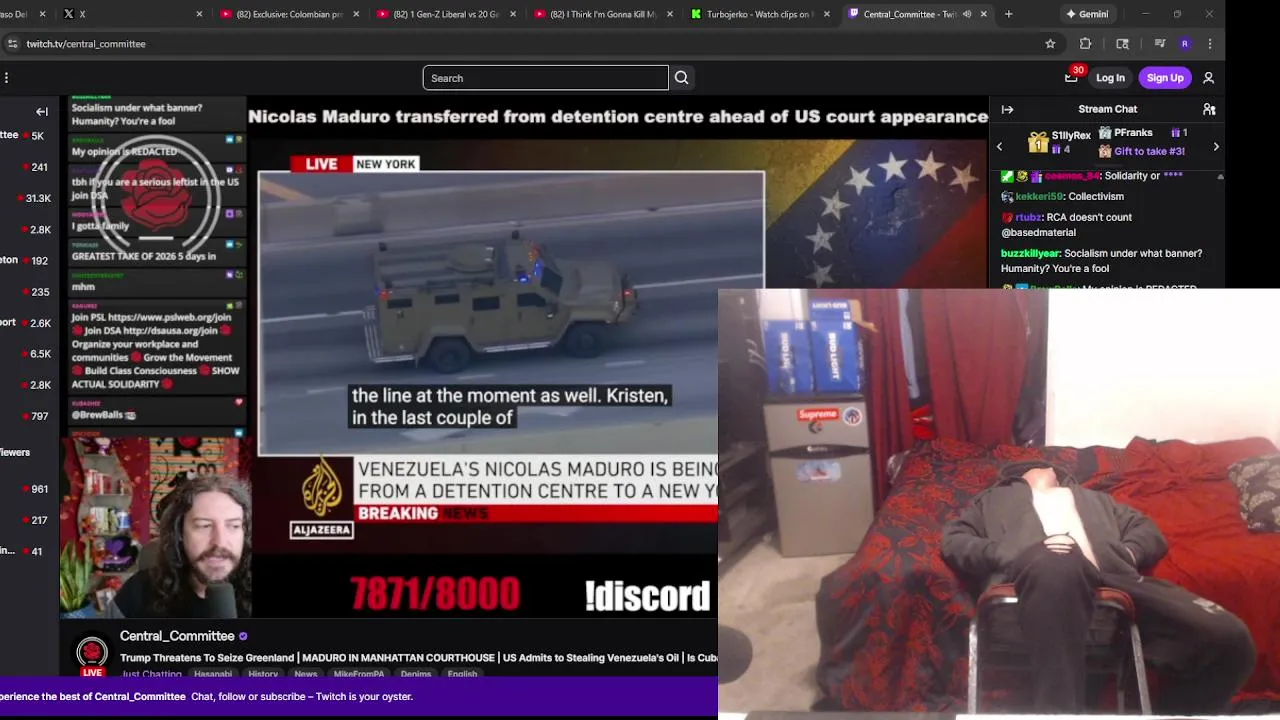Screen dimensions: 1280x720
Task: Open the Chrome extensions puzzle icon
Action: point(1085,44)
